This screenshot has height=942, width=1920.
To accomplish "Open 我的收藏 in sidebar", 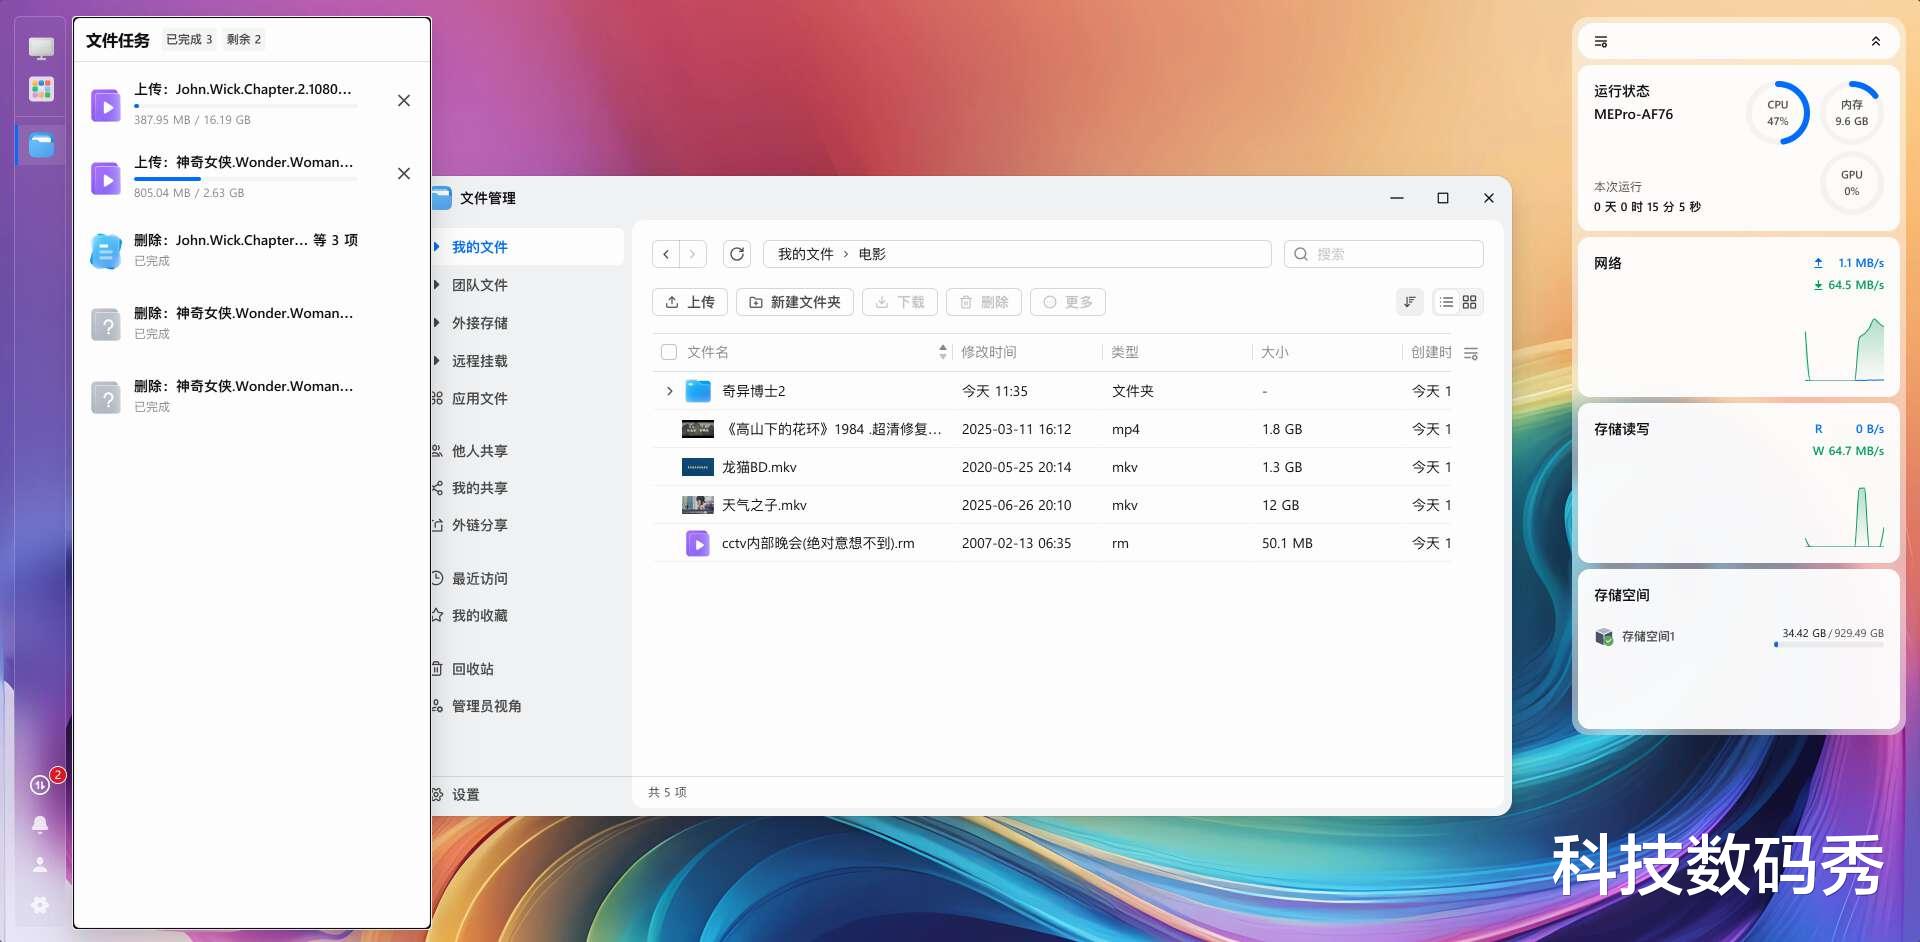I will 478,615.
